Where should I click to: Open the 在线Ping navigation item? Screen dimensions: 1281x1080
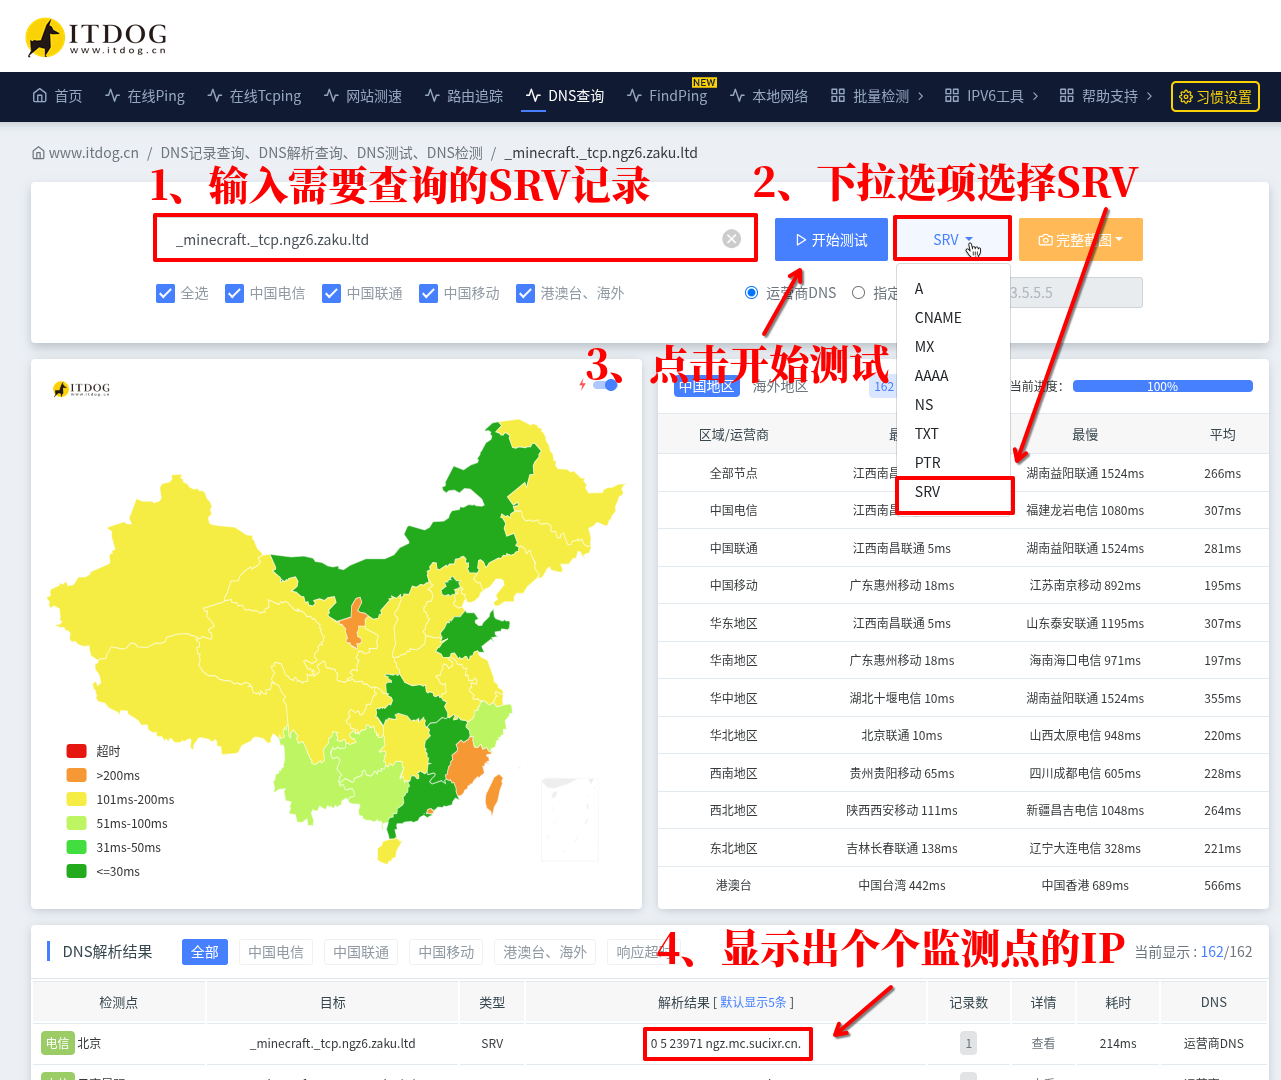click(x=145, y=96)
